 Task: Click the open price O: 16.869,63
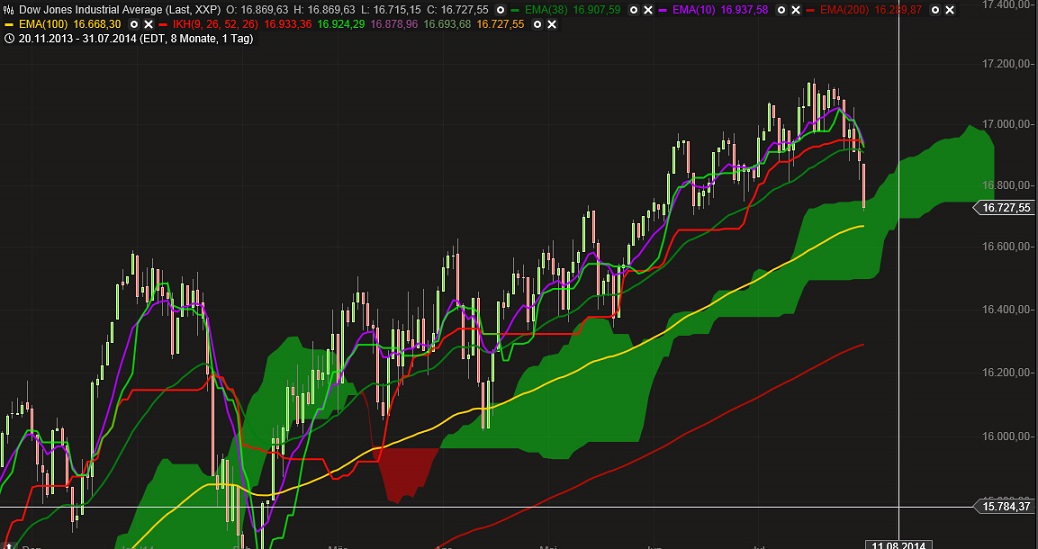pyautogui.click(x=257, y=10)
